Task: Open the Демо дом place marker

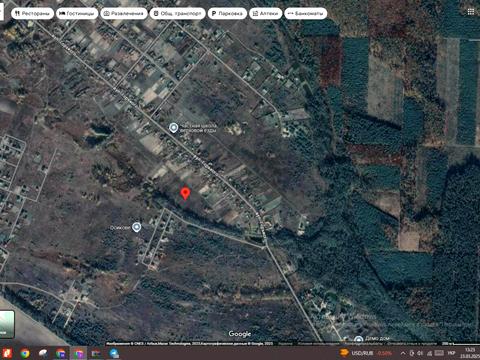Action: 359,340
